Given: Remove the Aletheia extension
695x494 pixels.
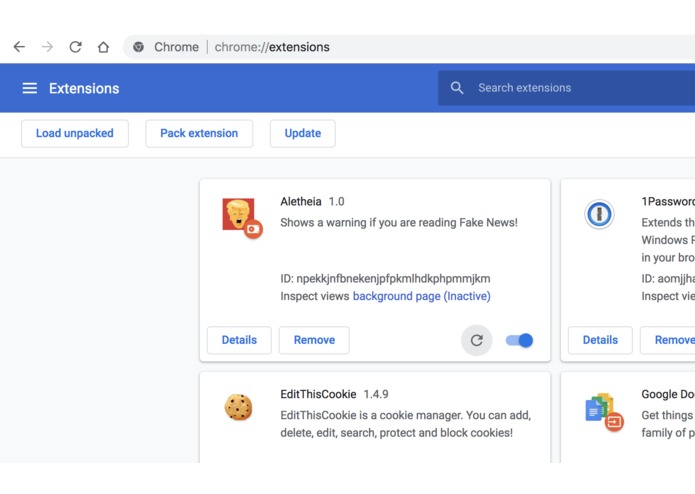Looking at the screenshot, I should (314, 340).
